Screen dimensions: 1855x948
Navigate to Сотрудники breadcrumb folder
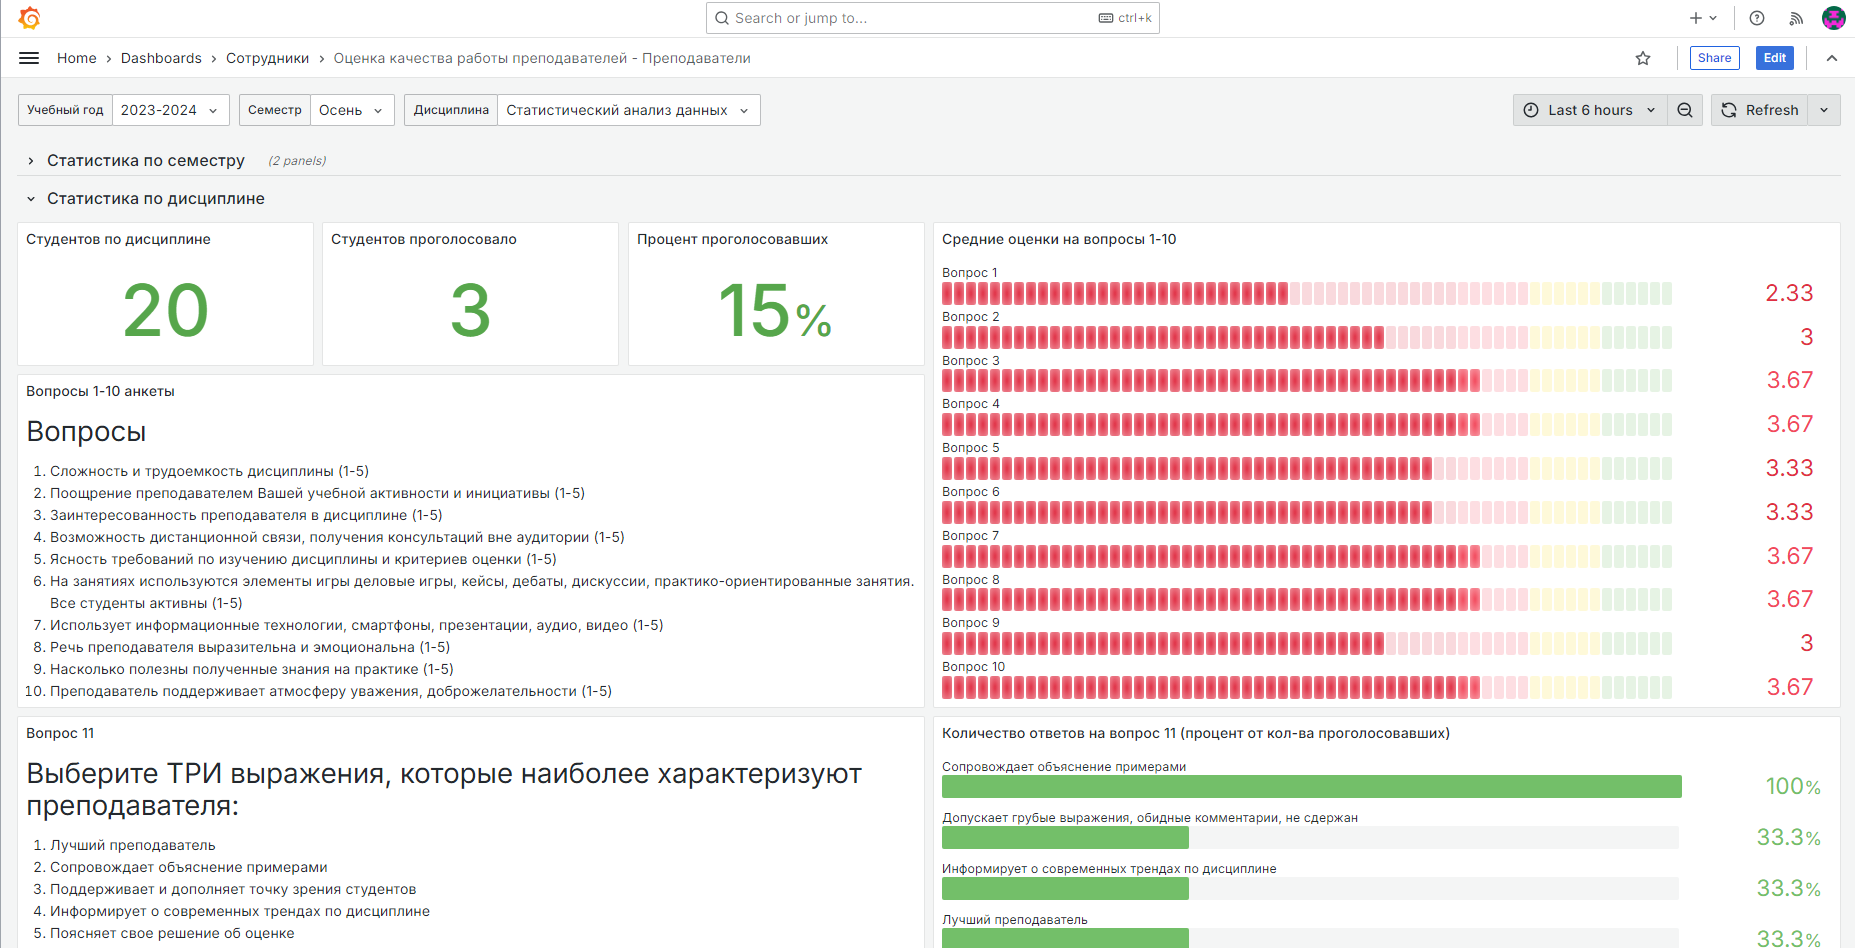click(267, 58)
